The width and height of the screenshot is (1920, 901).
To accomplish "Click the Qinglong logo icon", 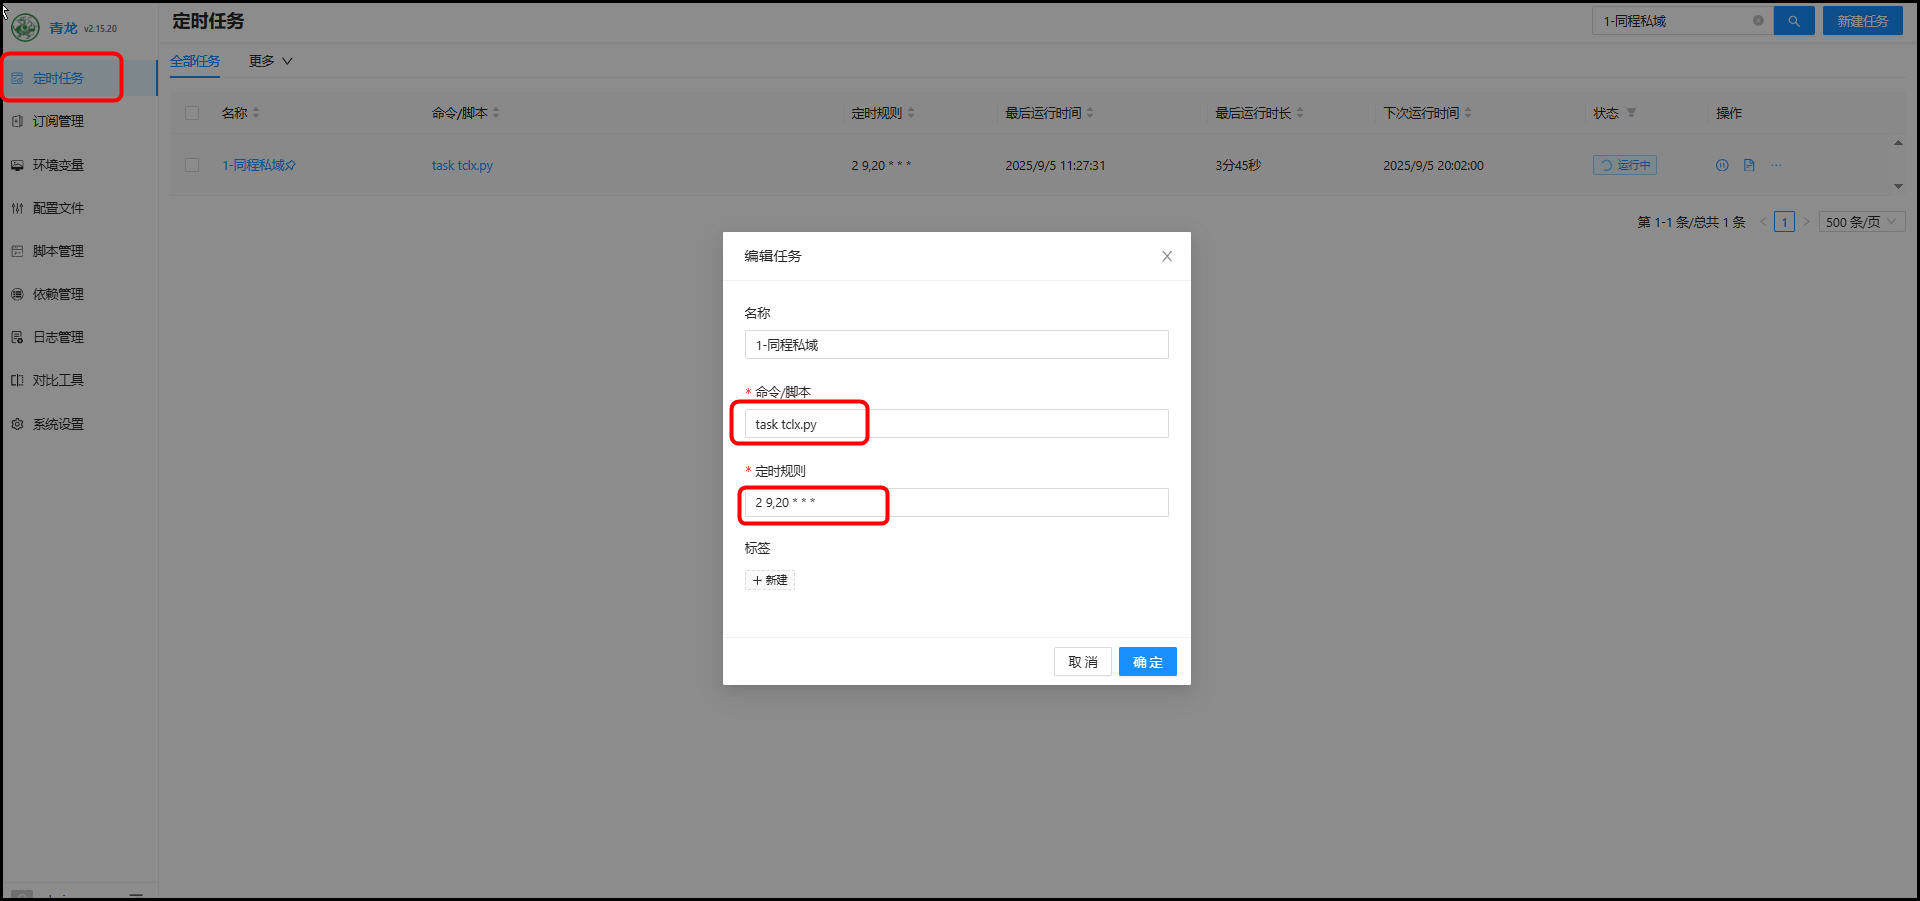I will pyautogui.click(x=25, y=27).
